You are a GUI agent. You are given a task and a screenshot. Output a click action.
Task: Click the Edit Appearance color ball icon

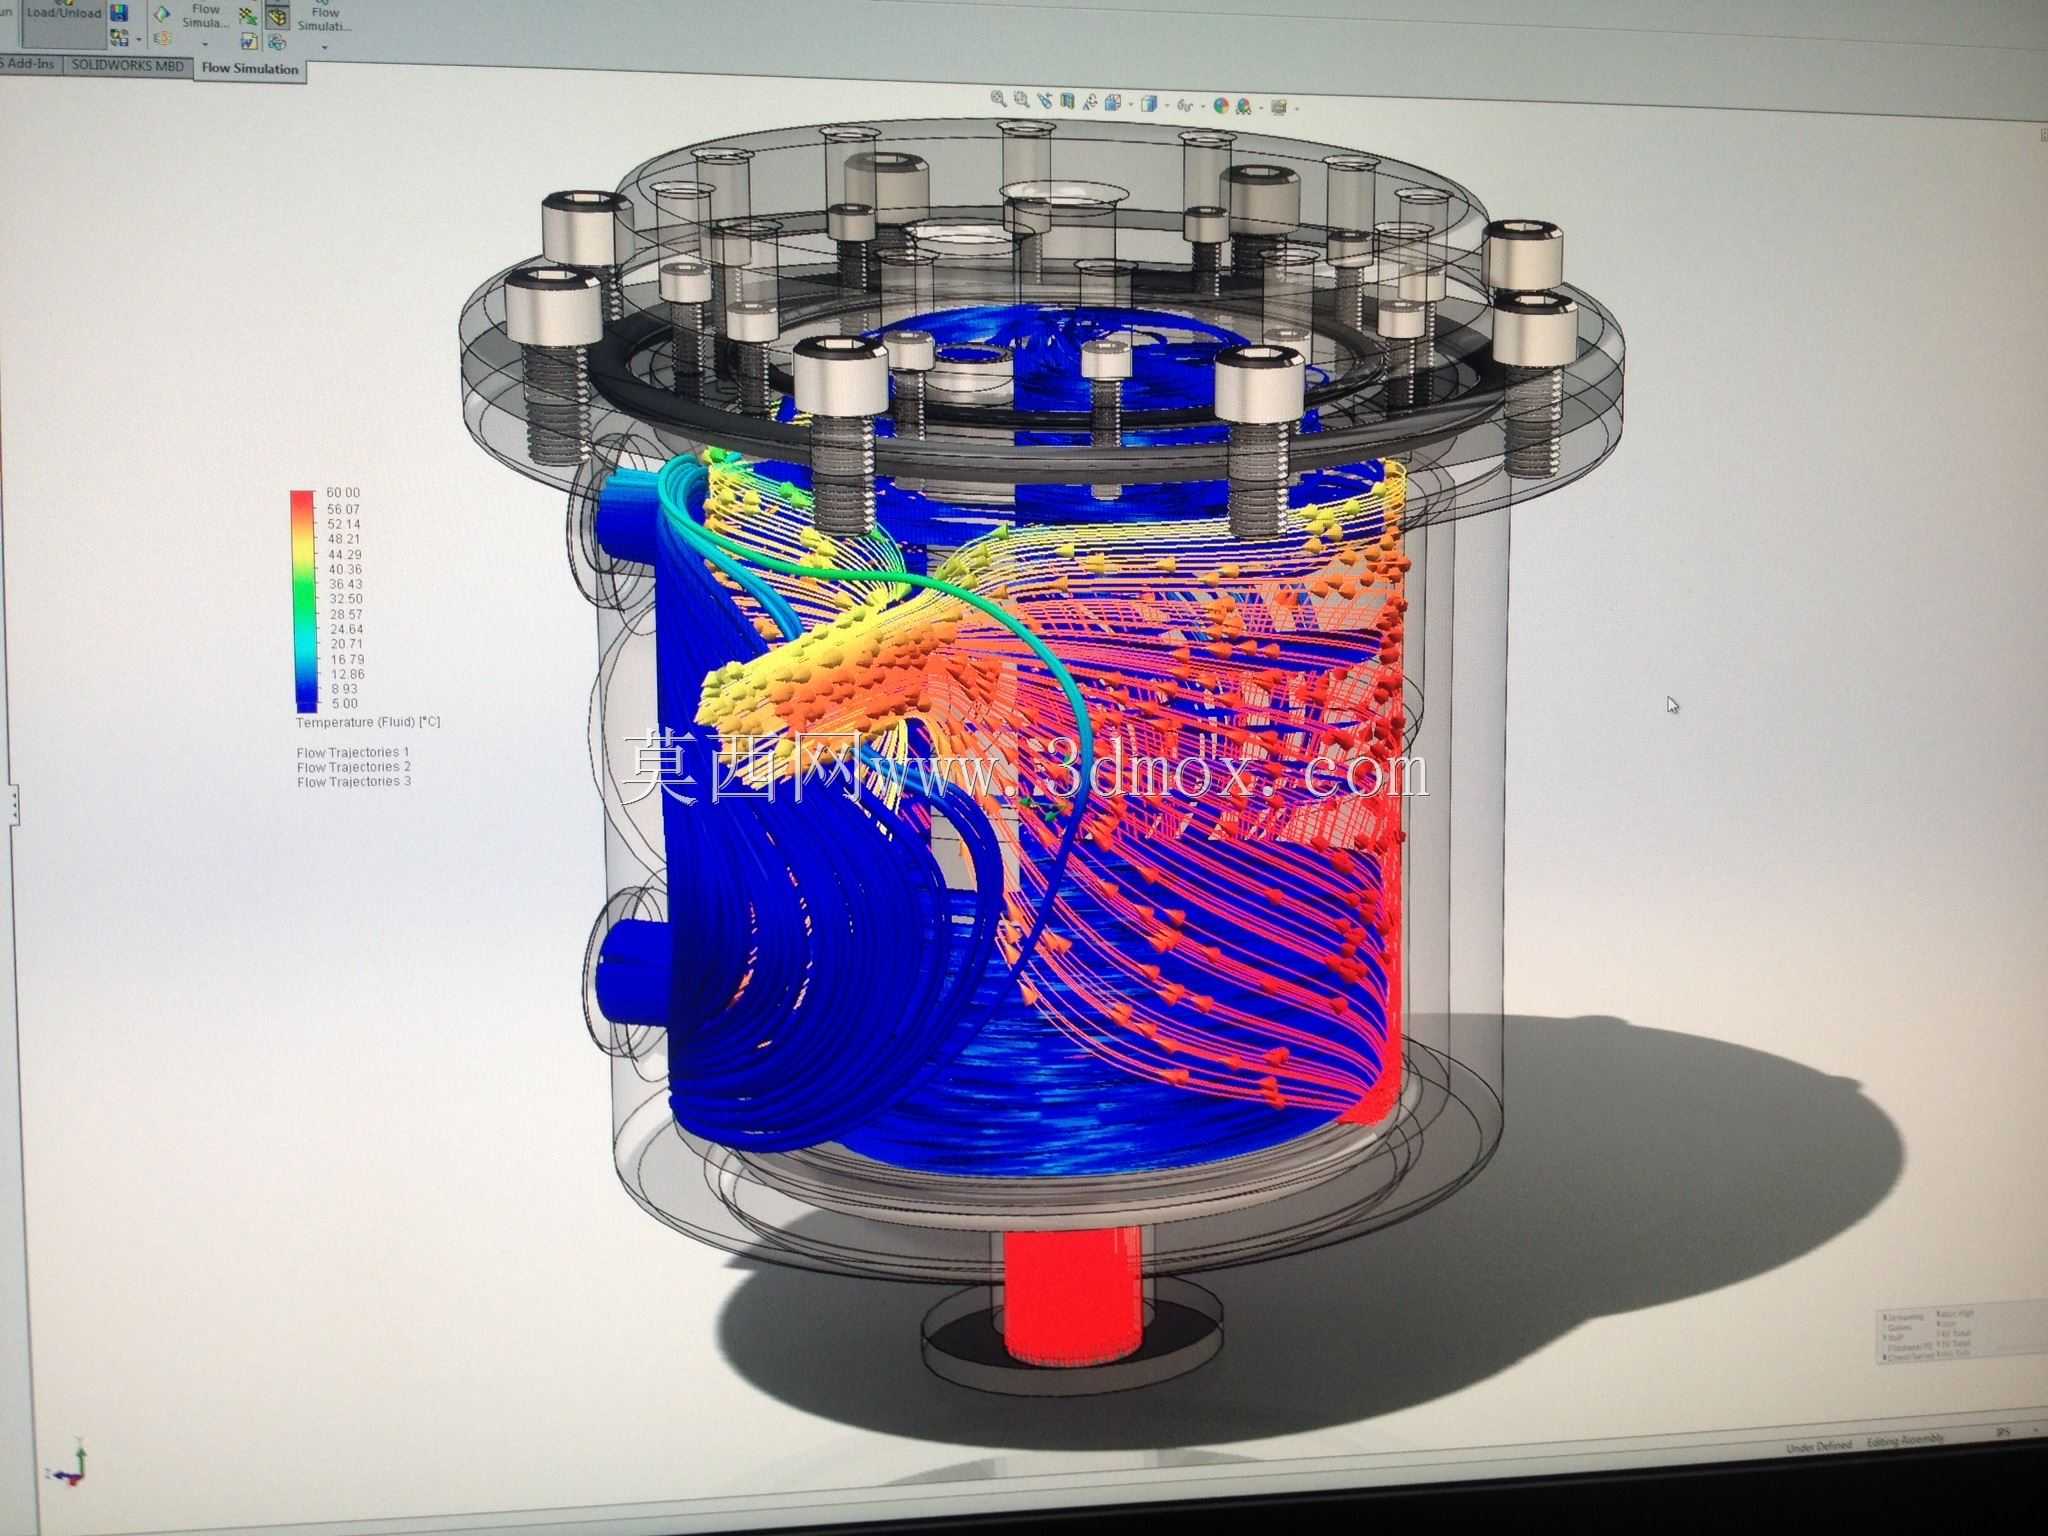[x=1221, y=106]
